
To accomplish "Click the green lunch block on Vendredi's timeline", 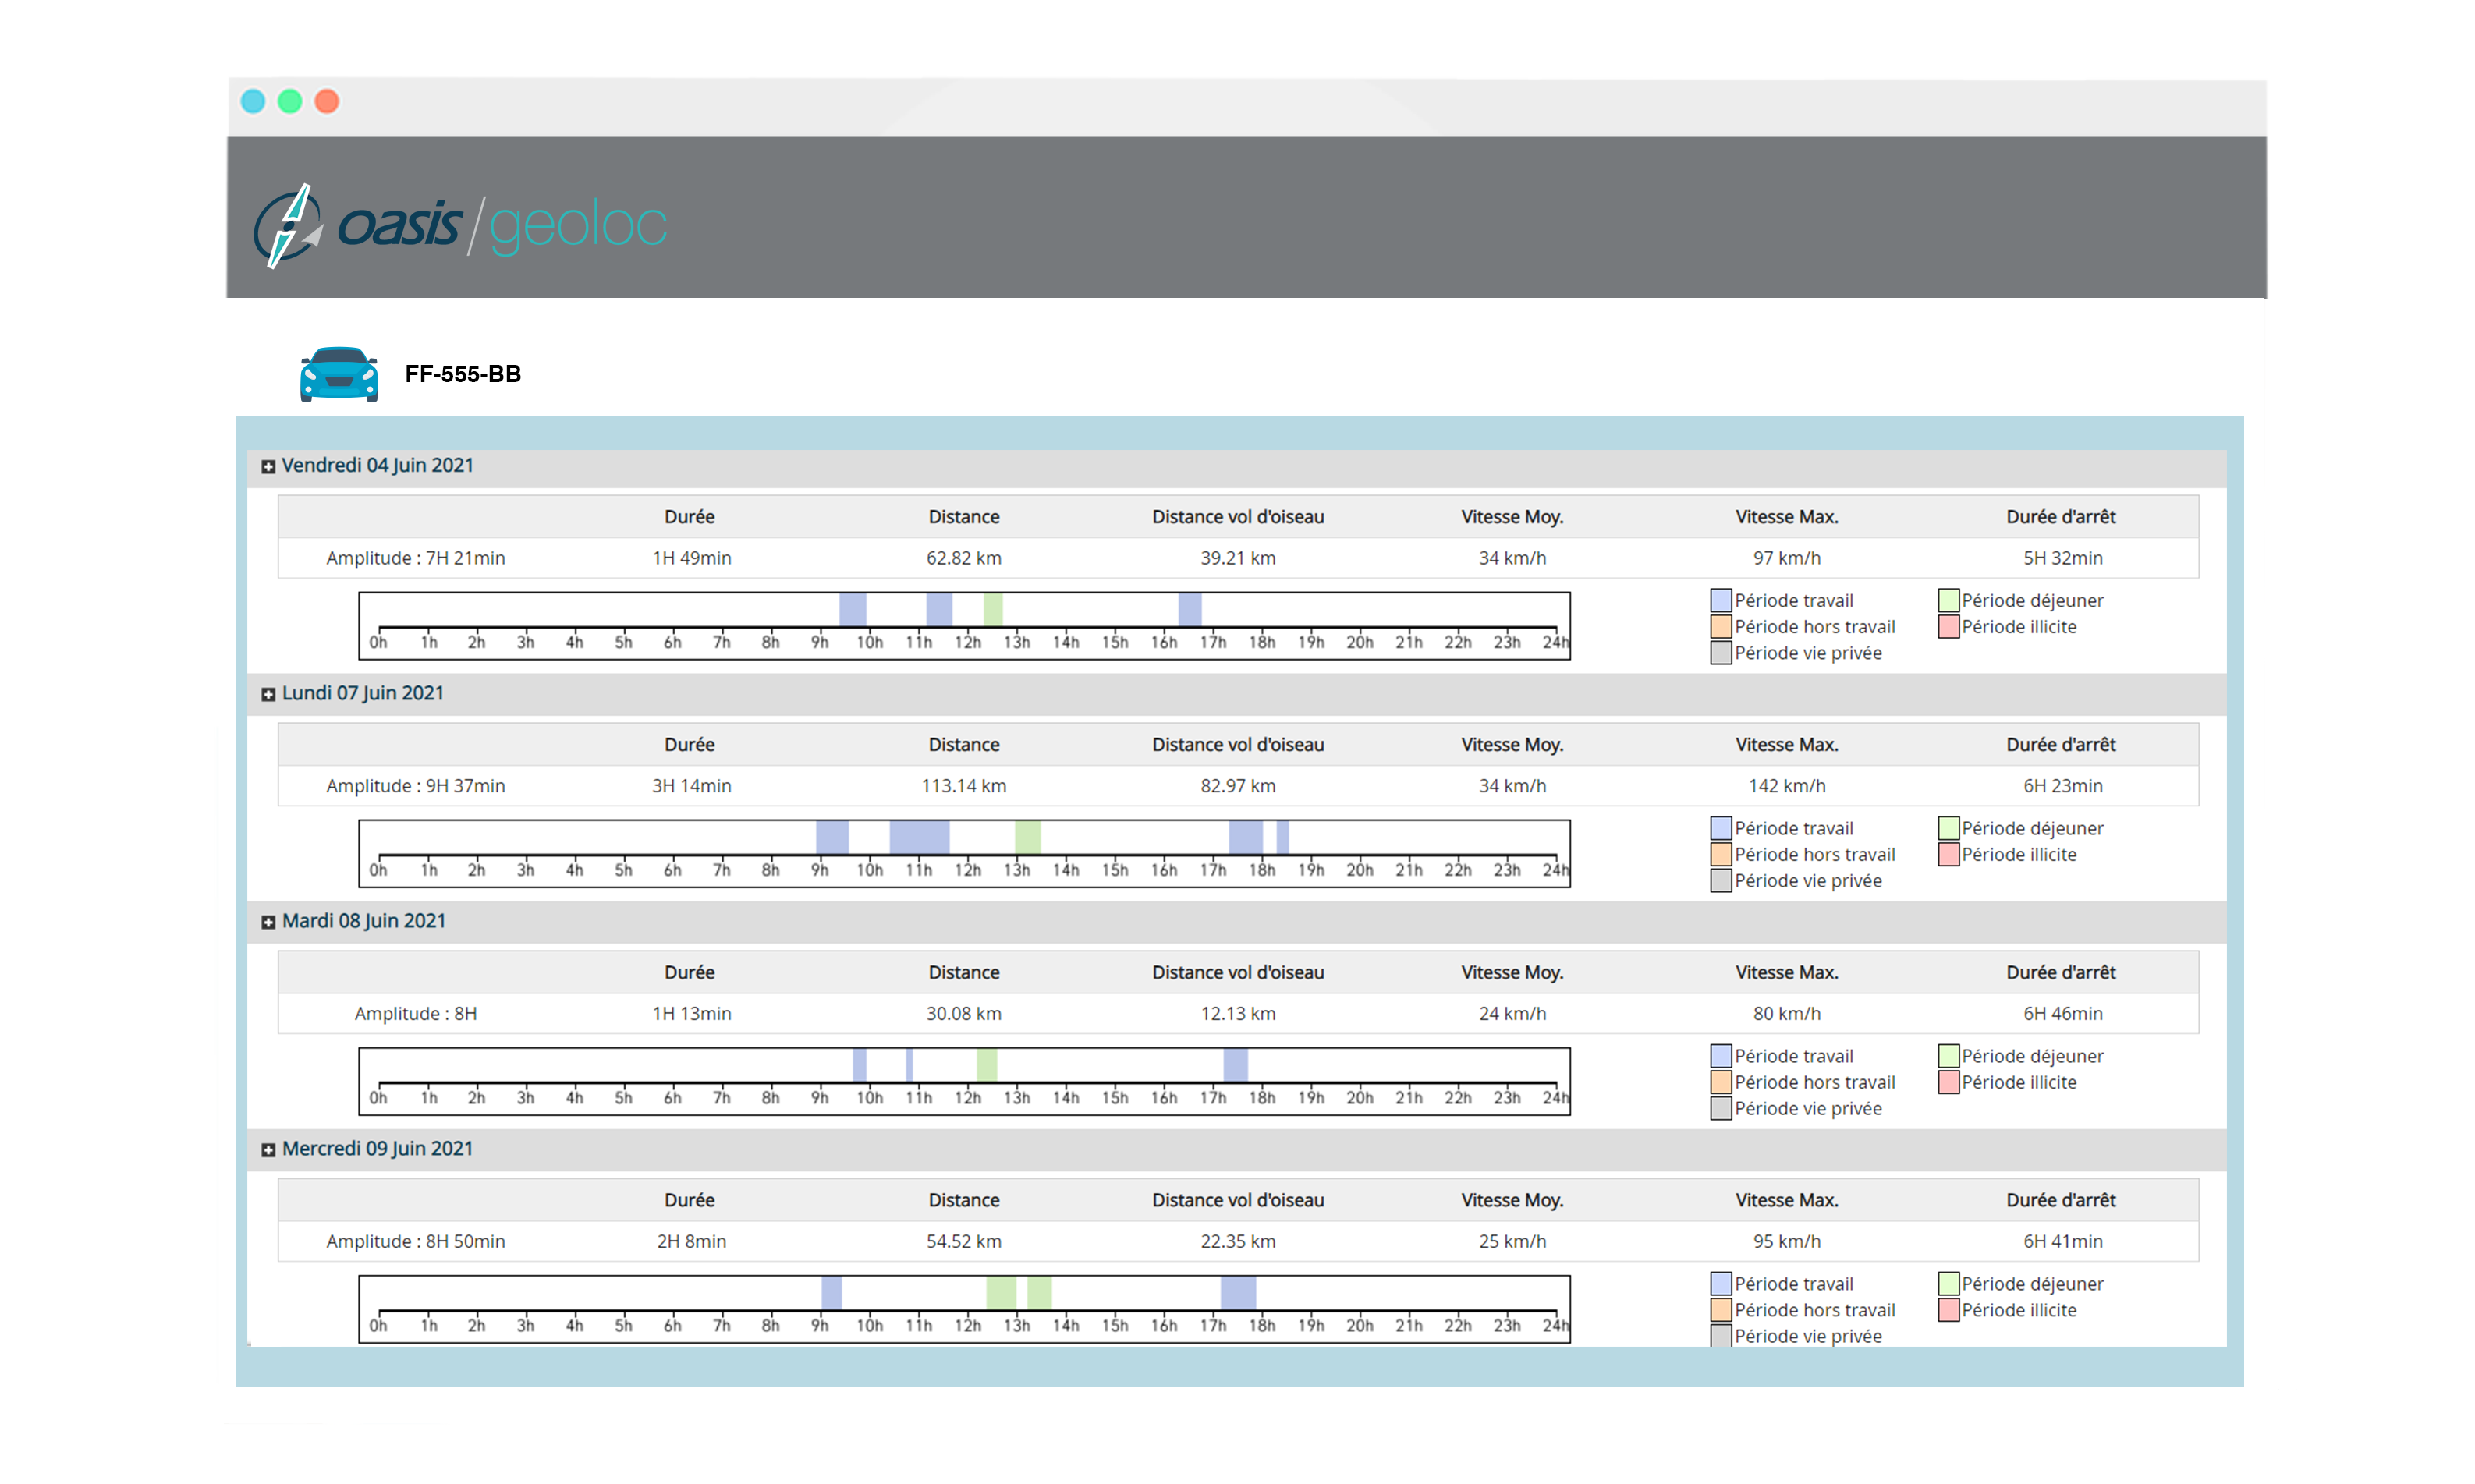I will tap(992, 610).
